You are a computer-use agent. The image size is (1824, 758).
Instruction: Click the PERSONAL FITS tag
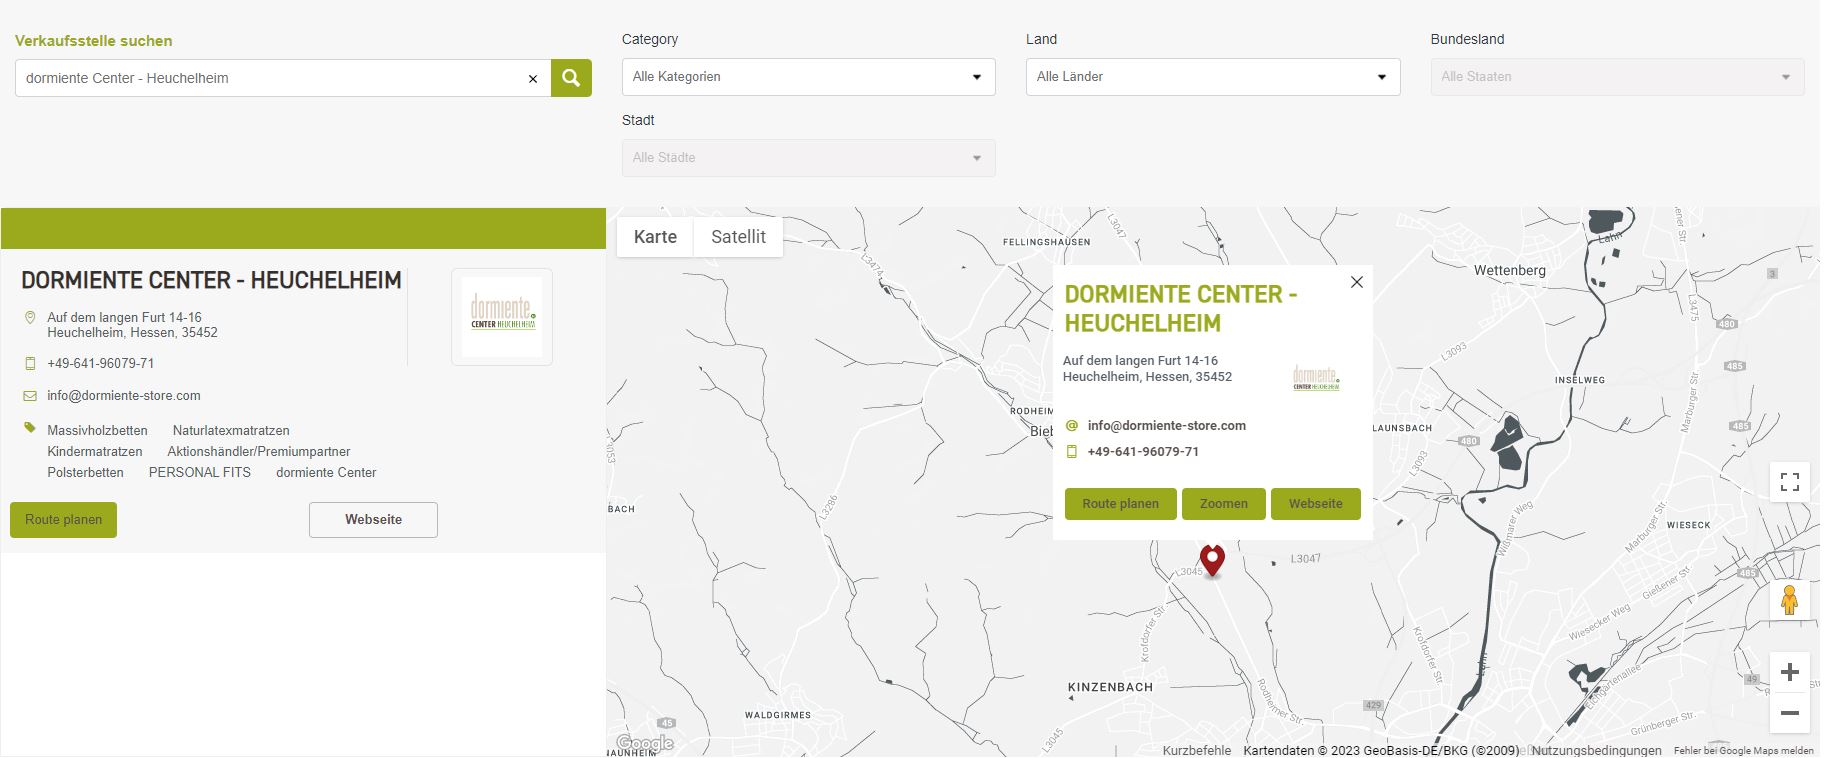[200, 473]
